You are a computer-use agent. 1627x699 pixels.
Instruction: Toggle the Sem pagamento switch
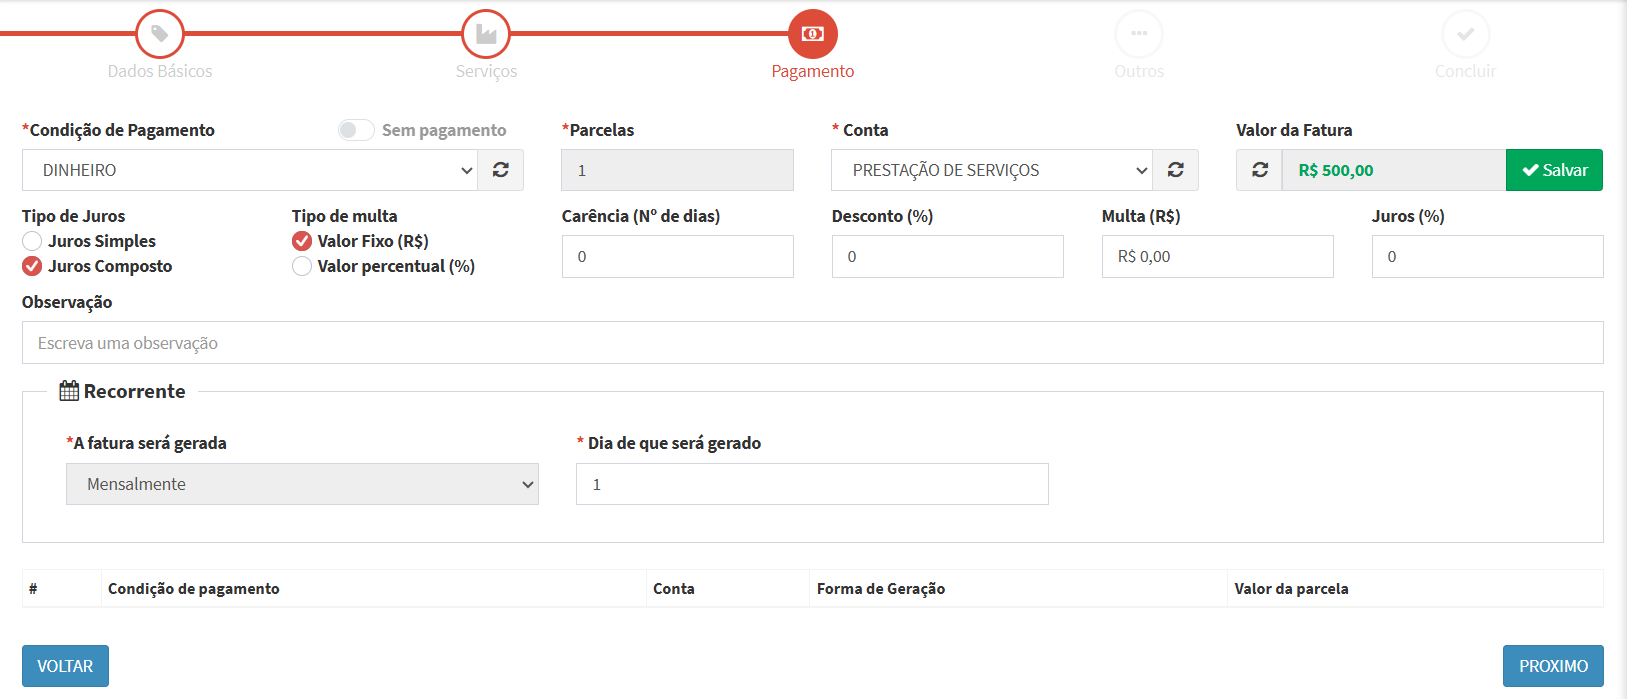[x=355, y=130]
